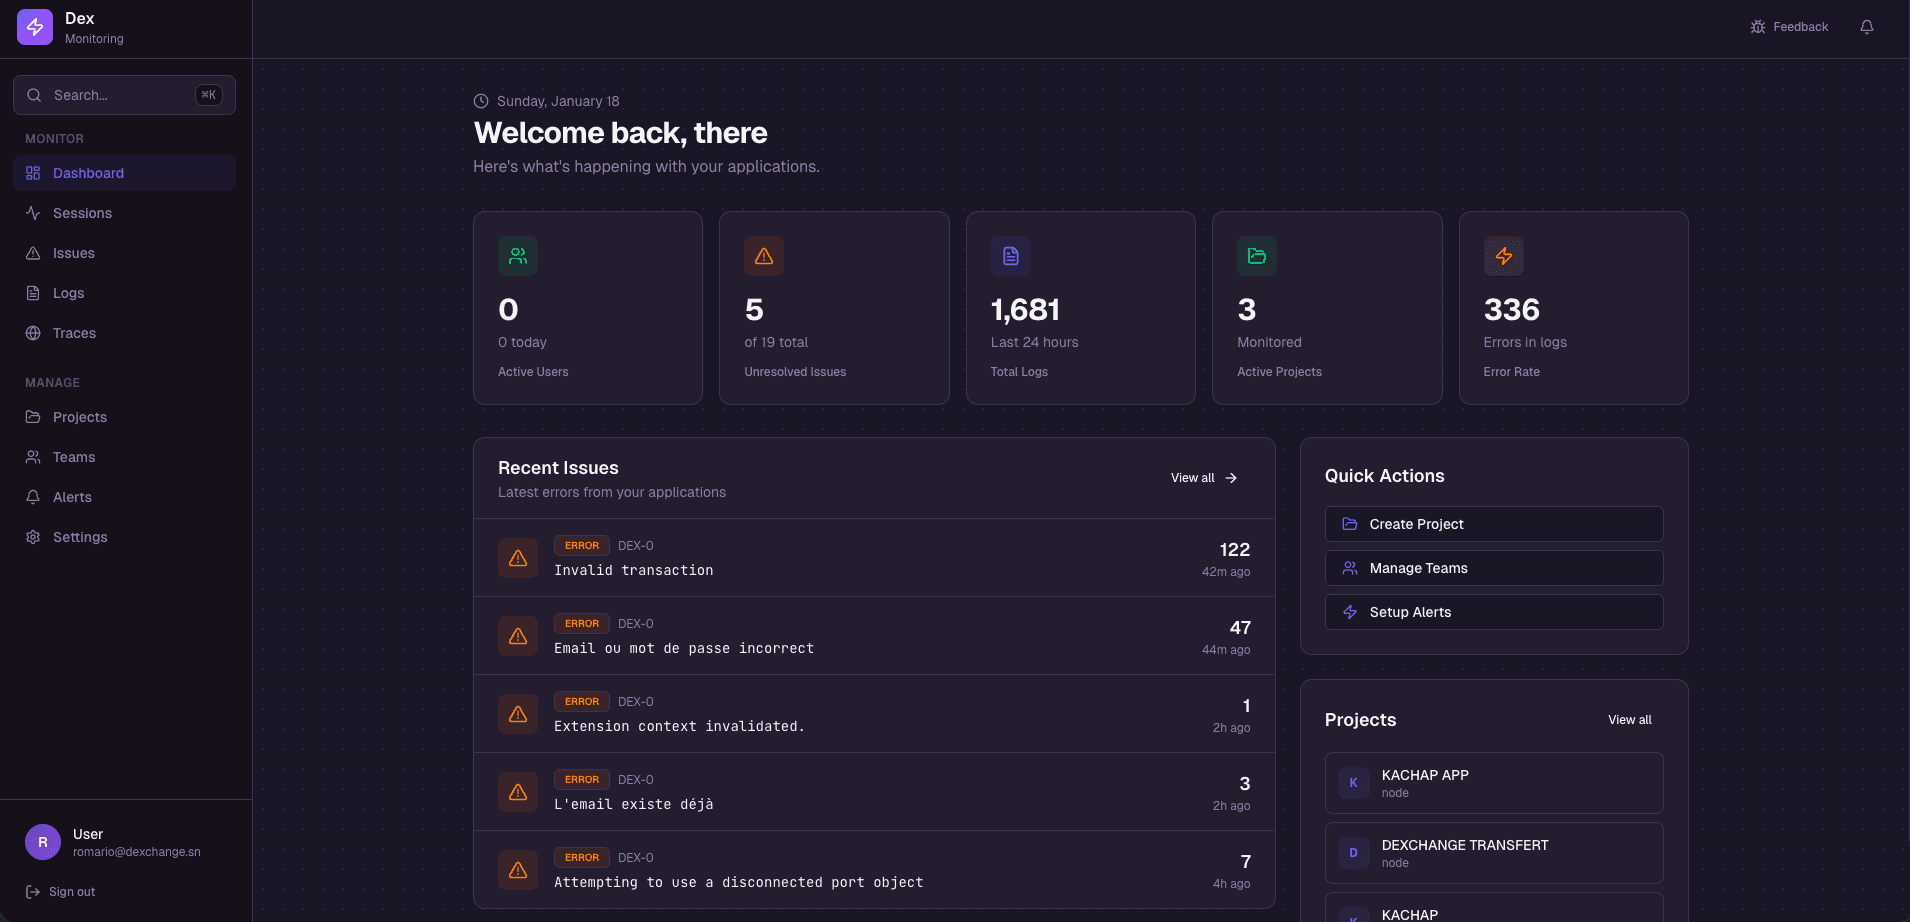
Task: Select the Teams icon in sidebar
Action: click(x=33, y=456)
